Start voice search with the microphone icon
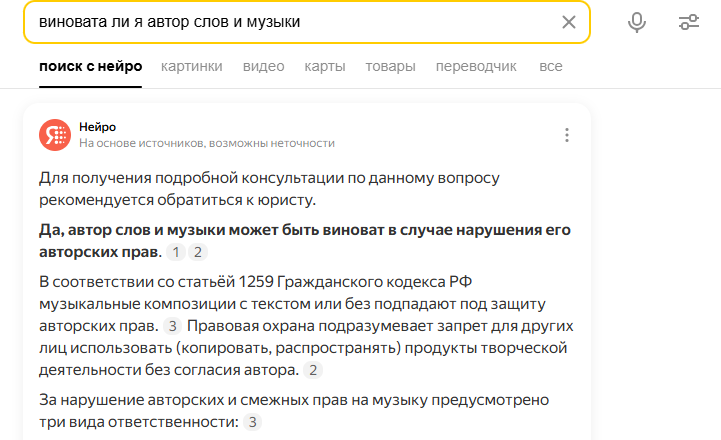 [637, 22]
